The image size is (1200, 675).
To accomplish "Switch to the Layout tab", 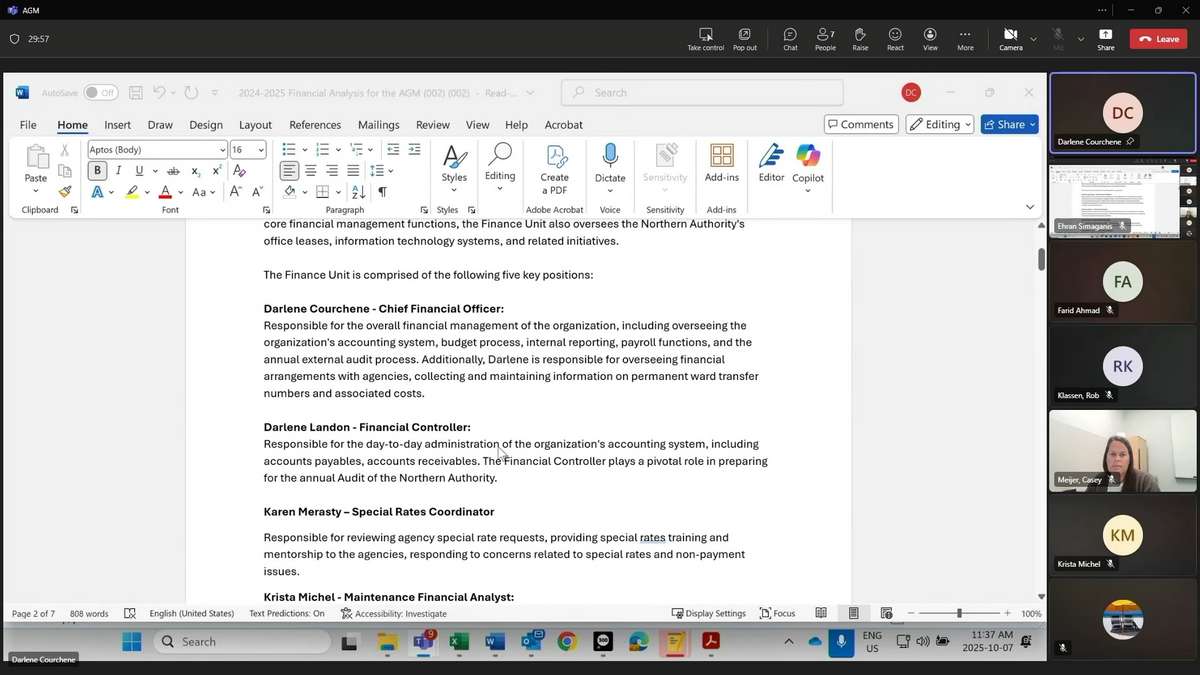I will 255,125.
